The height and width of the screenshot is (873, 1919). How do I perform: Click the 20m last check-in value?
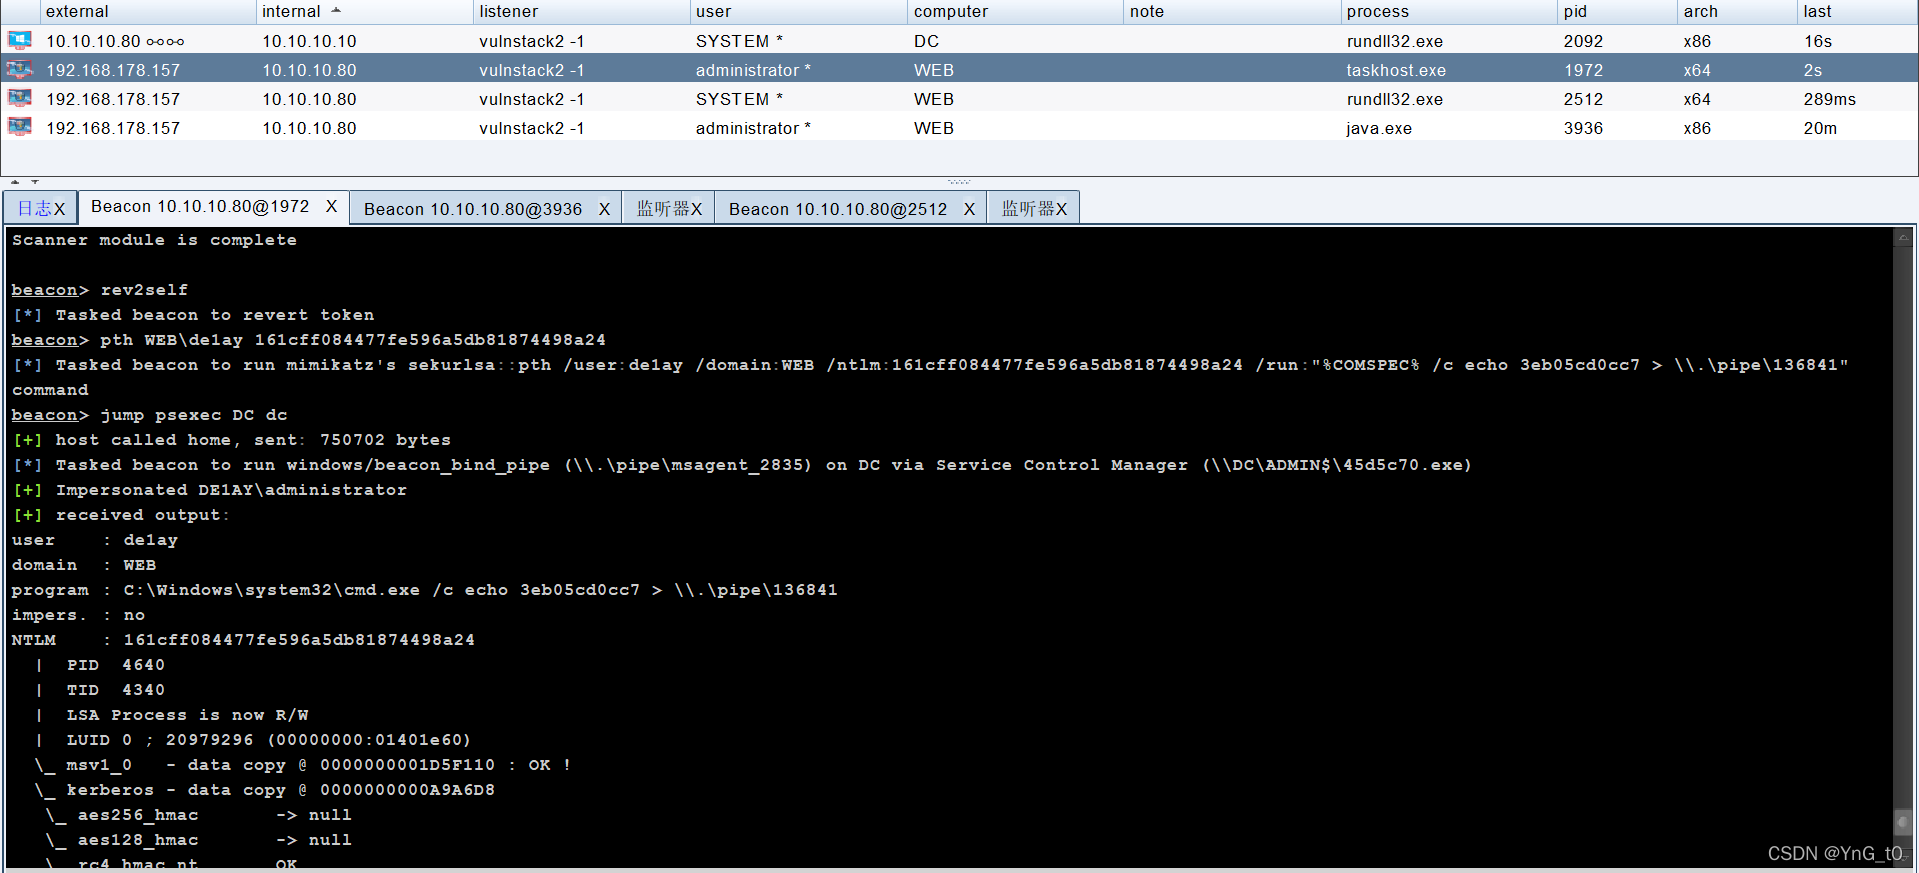pyautogui.click(x=1820, y=128)
